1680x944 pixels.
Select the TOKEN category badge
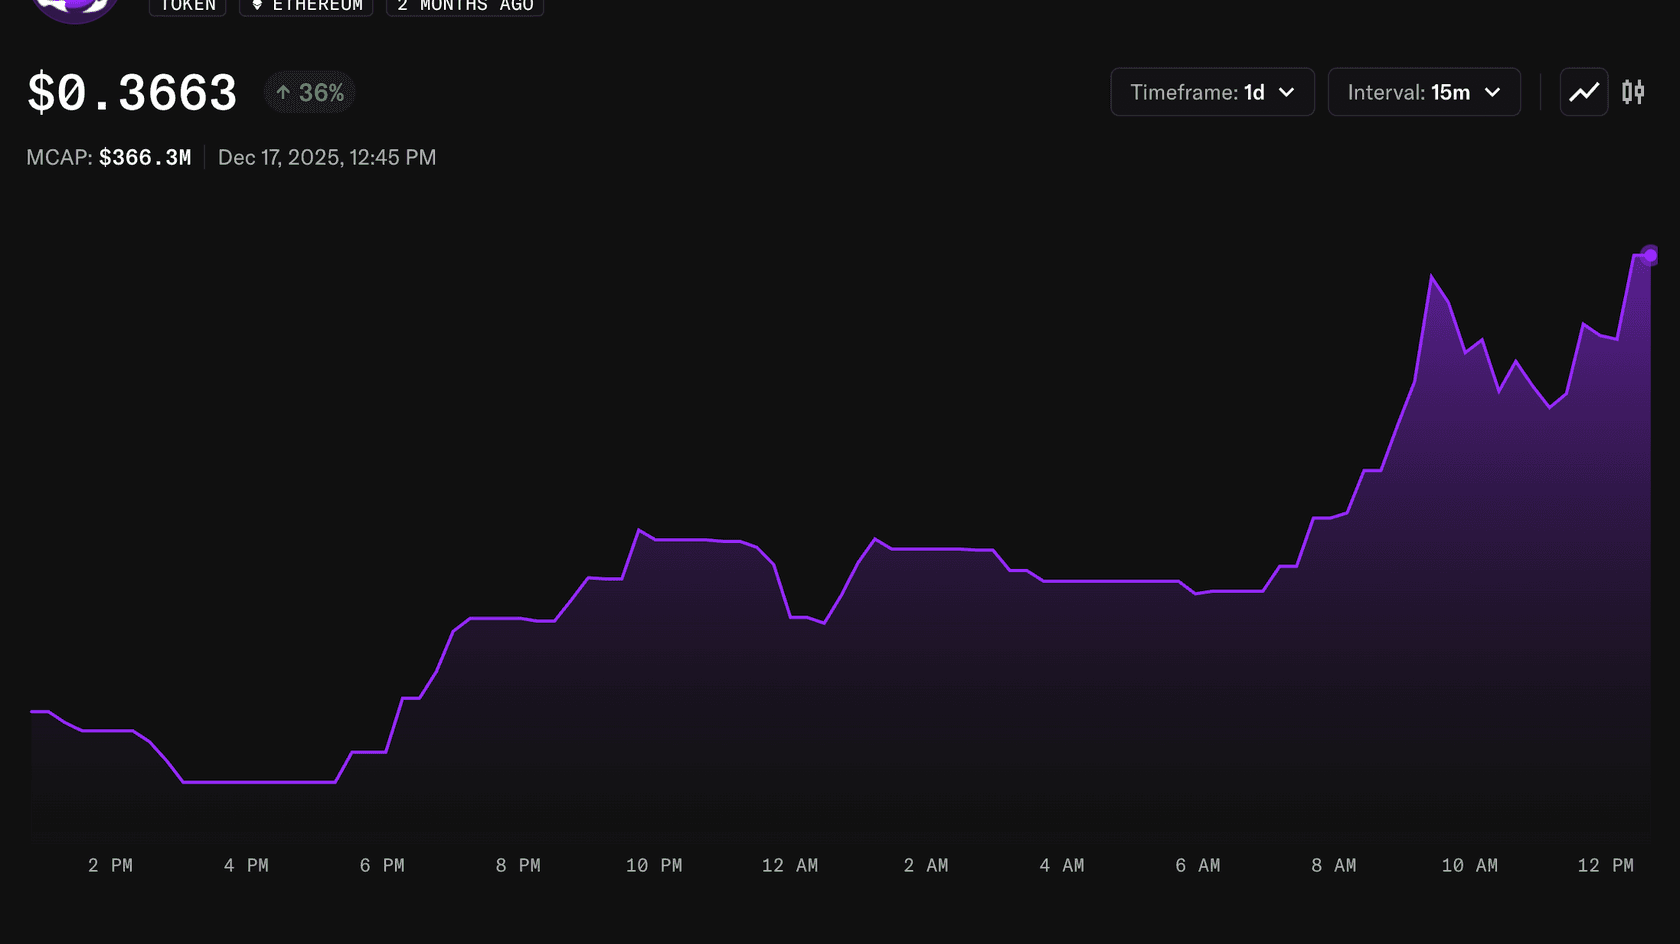(x=187, y=5)
